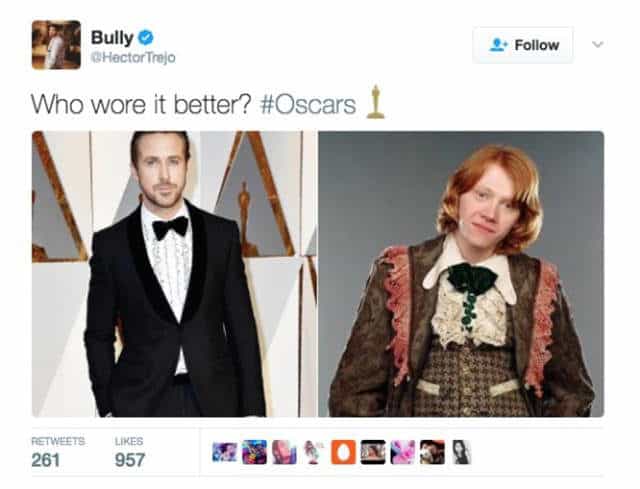The height and width of the screenshot is (489, 640).
Task: Open first liker avatar in row
Action: click(x=225, y=452)
